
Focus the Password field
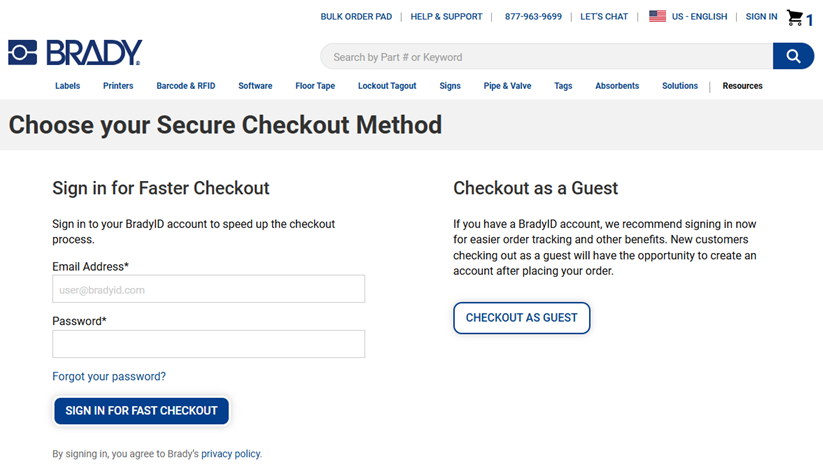tap(208, 344)
